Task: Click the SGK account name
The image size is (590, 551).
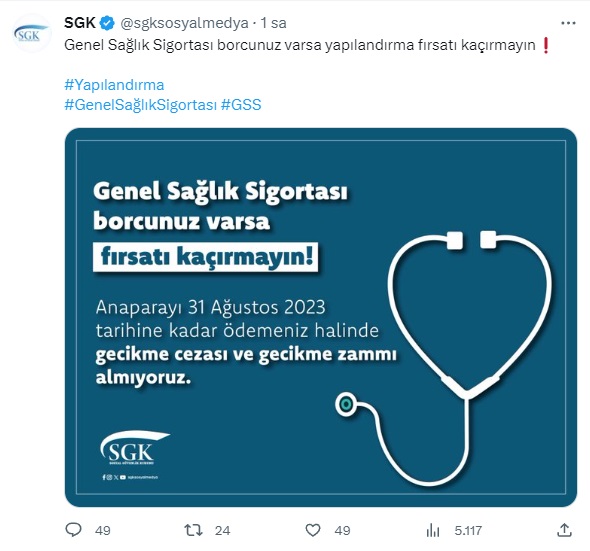Action: pyautogui.click(x=80, y=23)
